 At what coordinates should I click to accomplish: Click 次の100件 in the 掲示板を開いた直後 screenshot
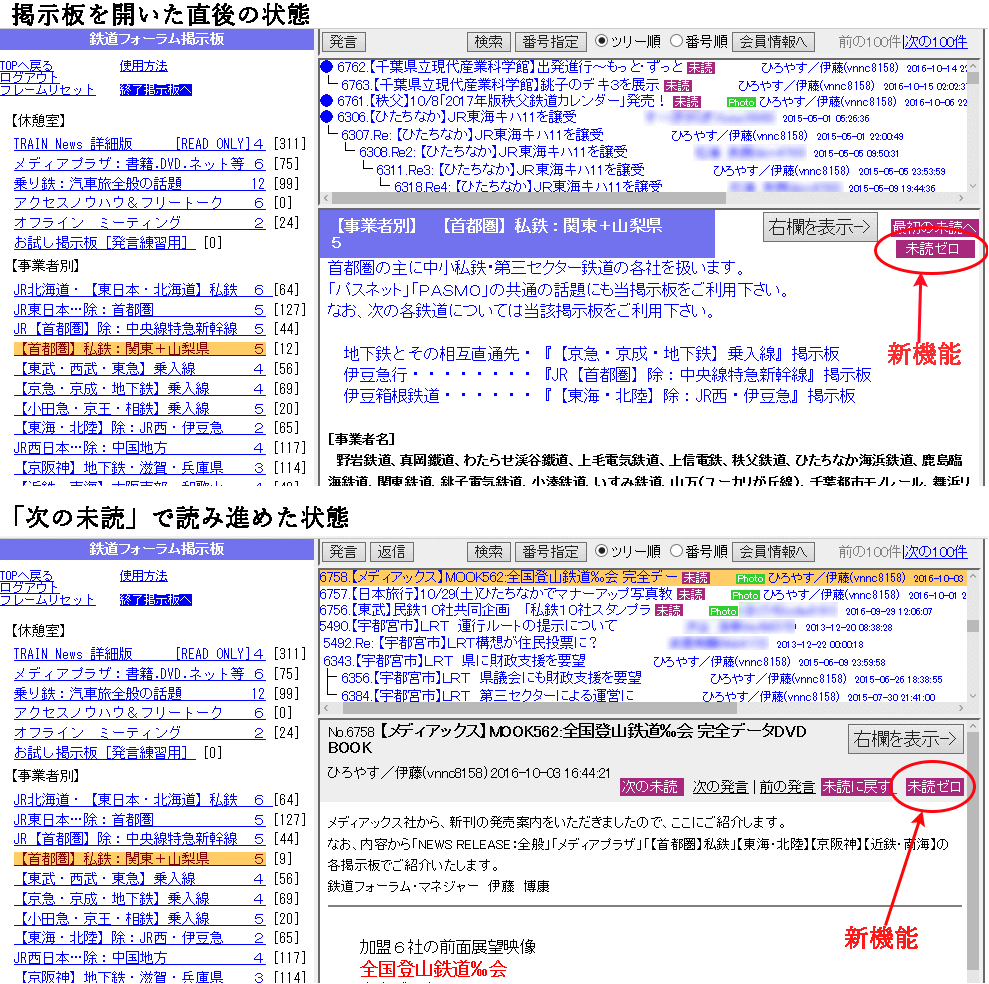click(x=935, y=42)
